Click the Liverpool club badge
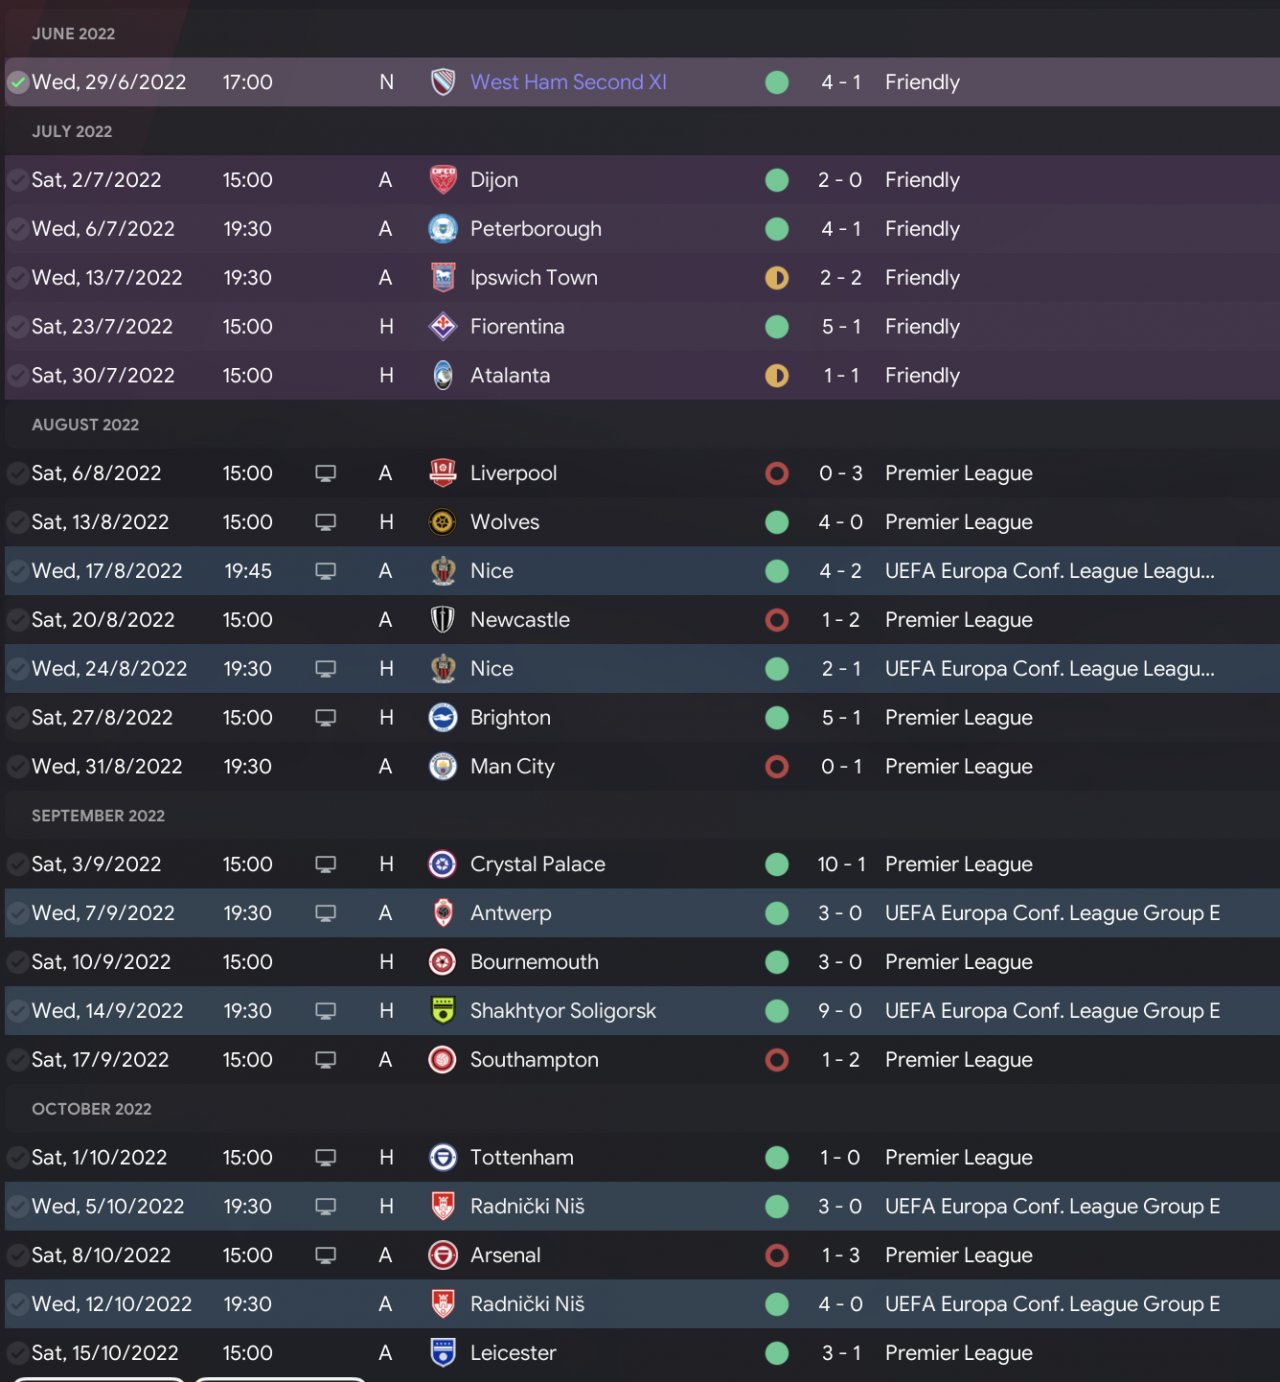The height and width of the screenshot is (1382, 1280). click(x=442, y=473)
